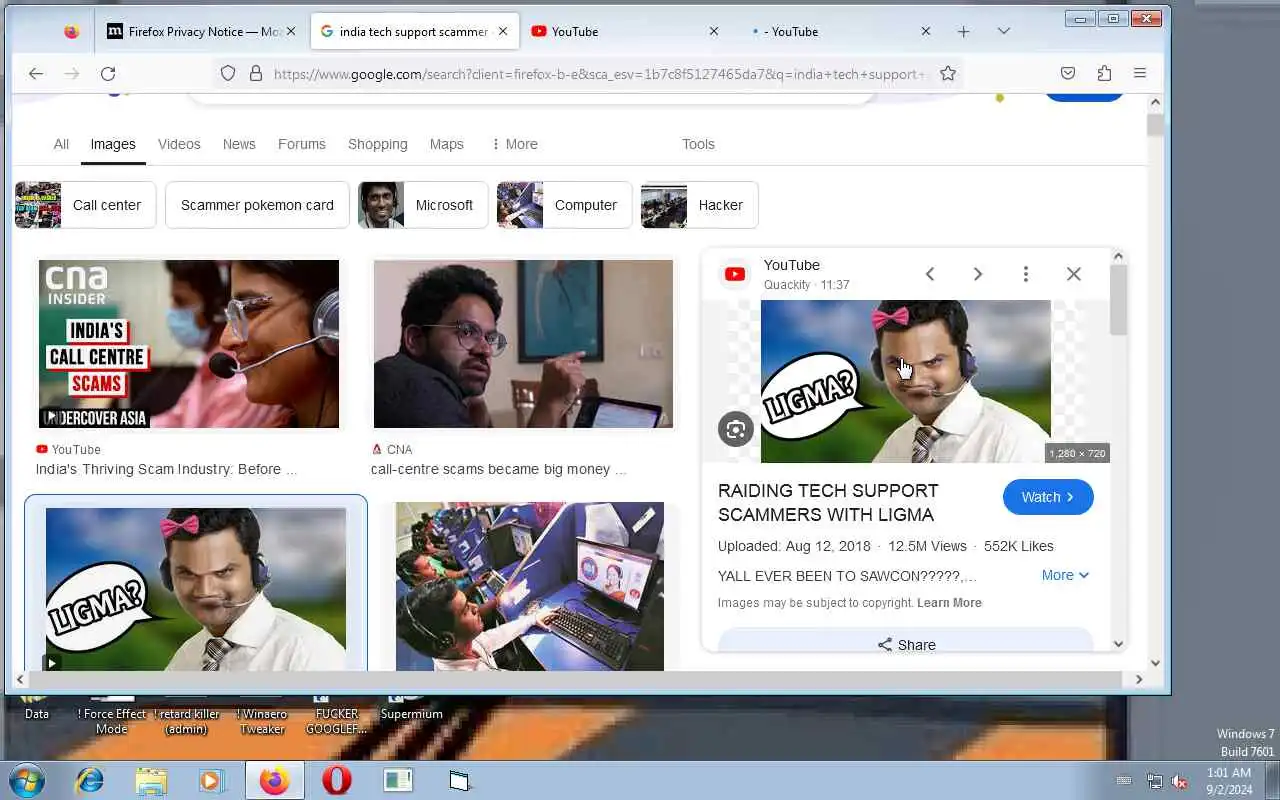Click the Computer suggestion chip
The image size is (1280, 800).
564,205
